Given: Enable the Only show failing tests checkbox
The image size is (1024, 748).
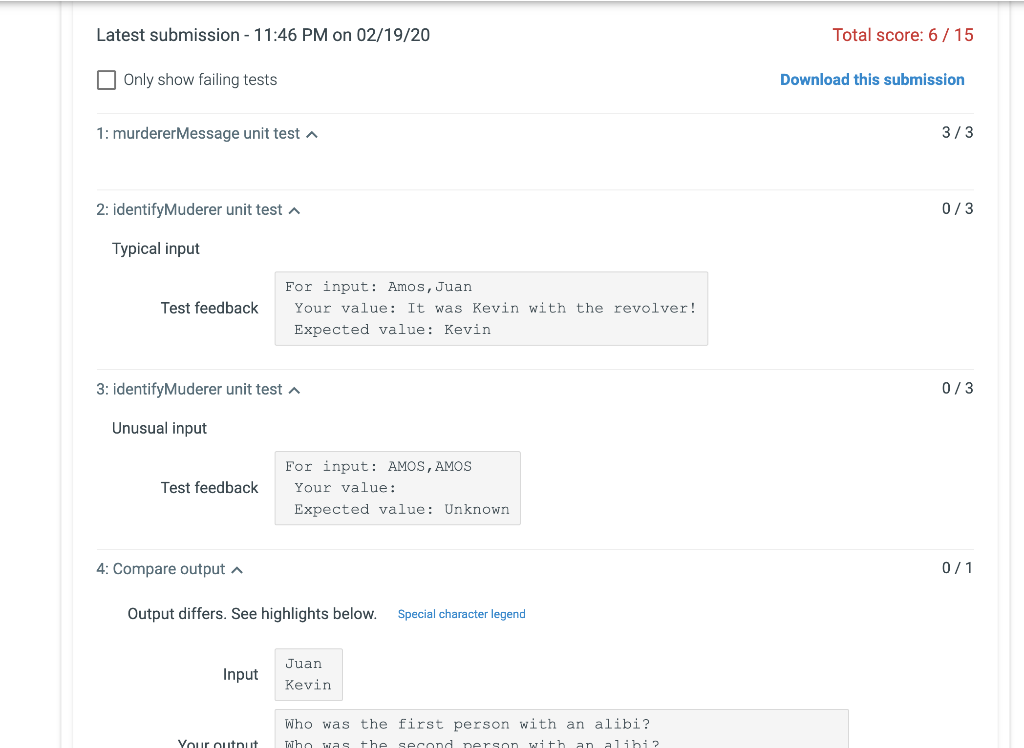Looking at the screenshot, I should (106, 80).
